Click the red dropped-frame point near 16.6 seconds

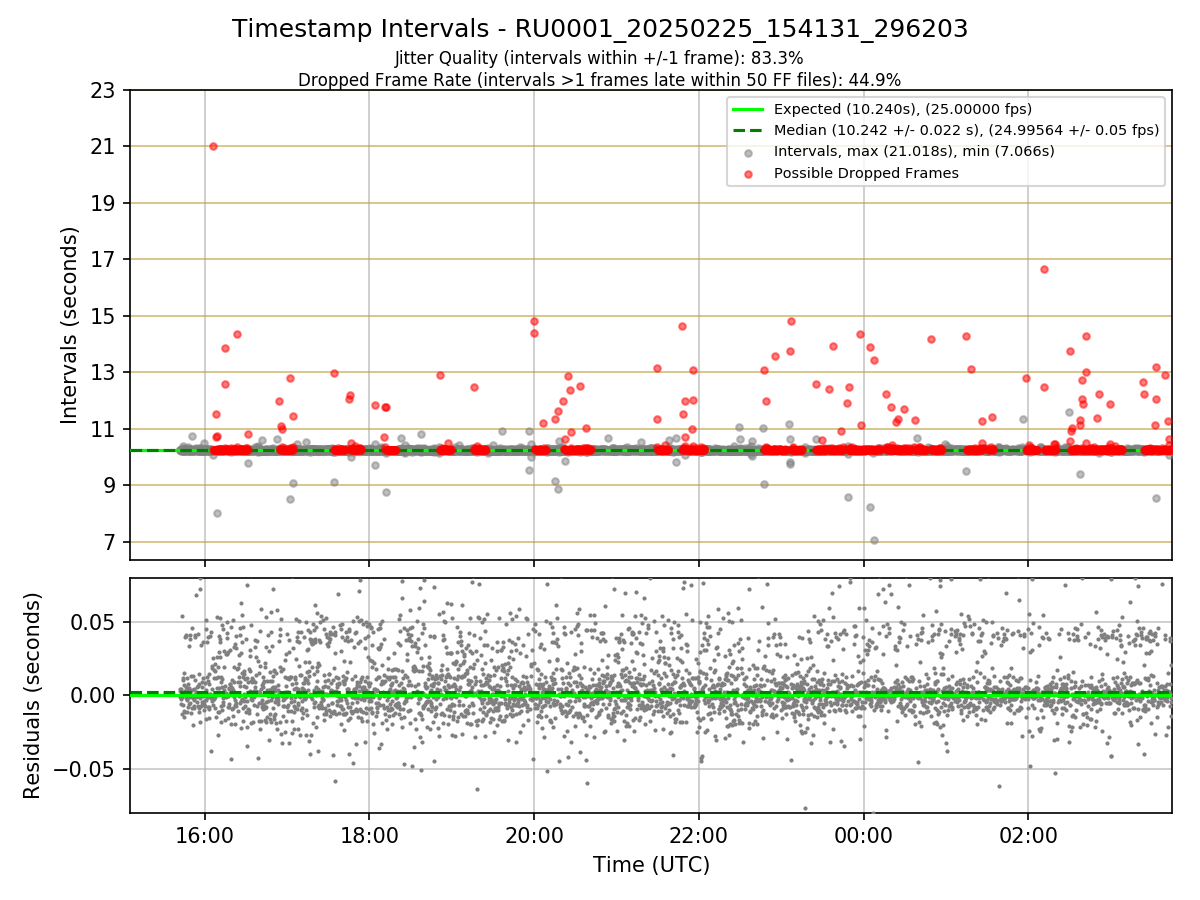click(1044, 269)
